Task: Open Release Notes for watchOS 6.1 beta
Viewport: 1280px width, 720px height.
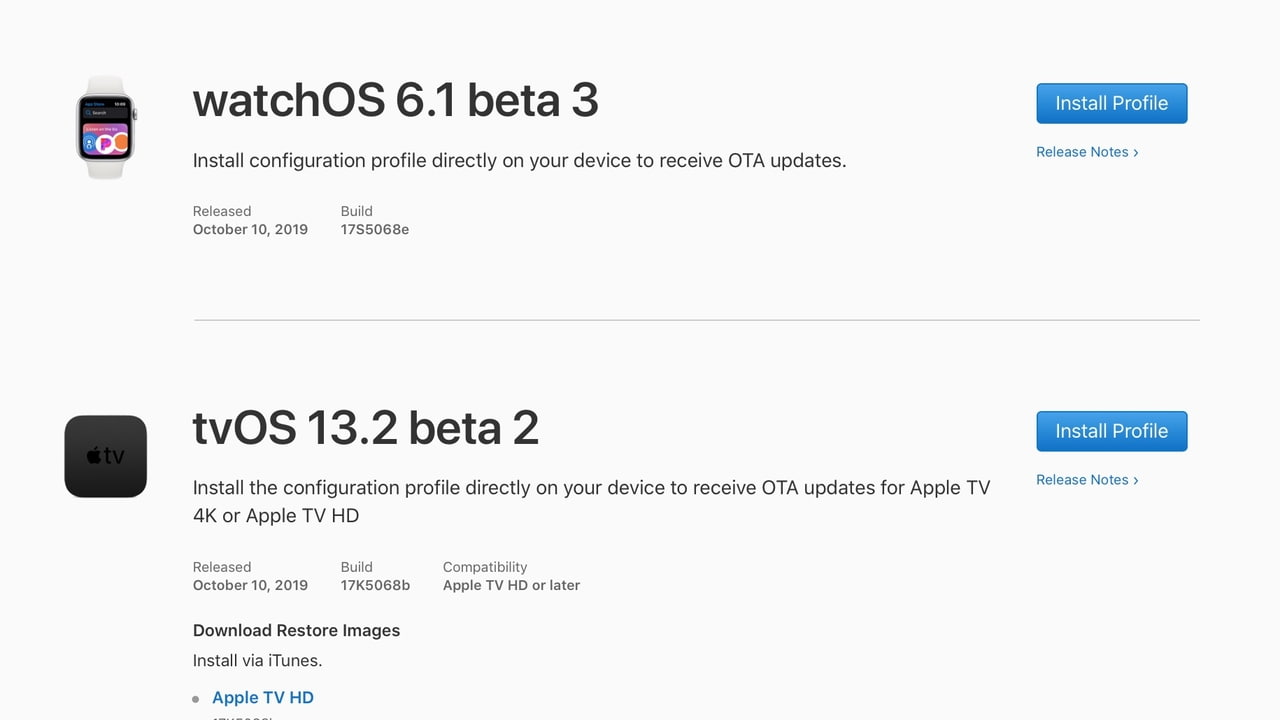Action: click(x=1087, y=152)
